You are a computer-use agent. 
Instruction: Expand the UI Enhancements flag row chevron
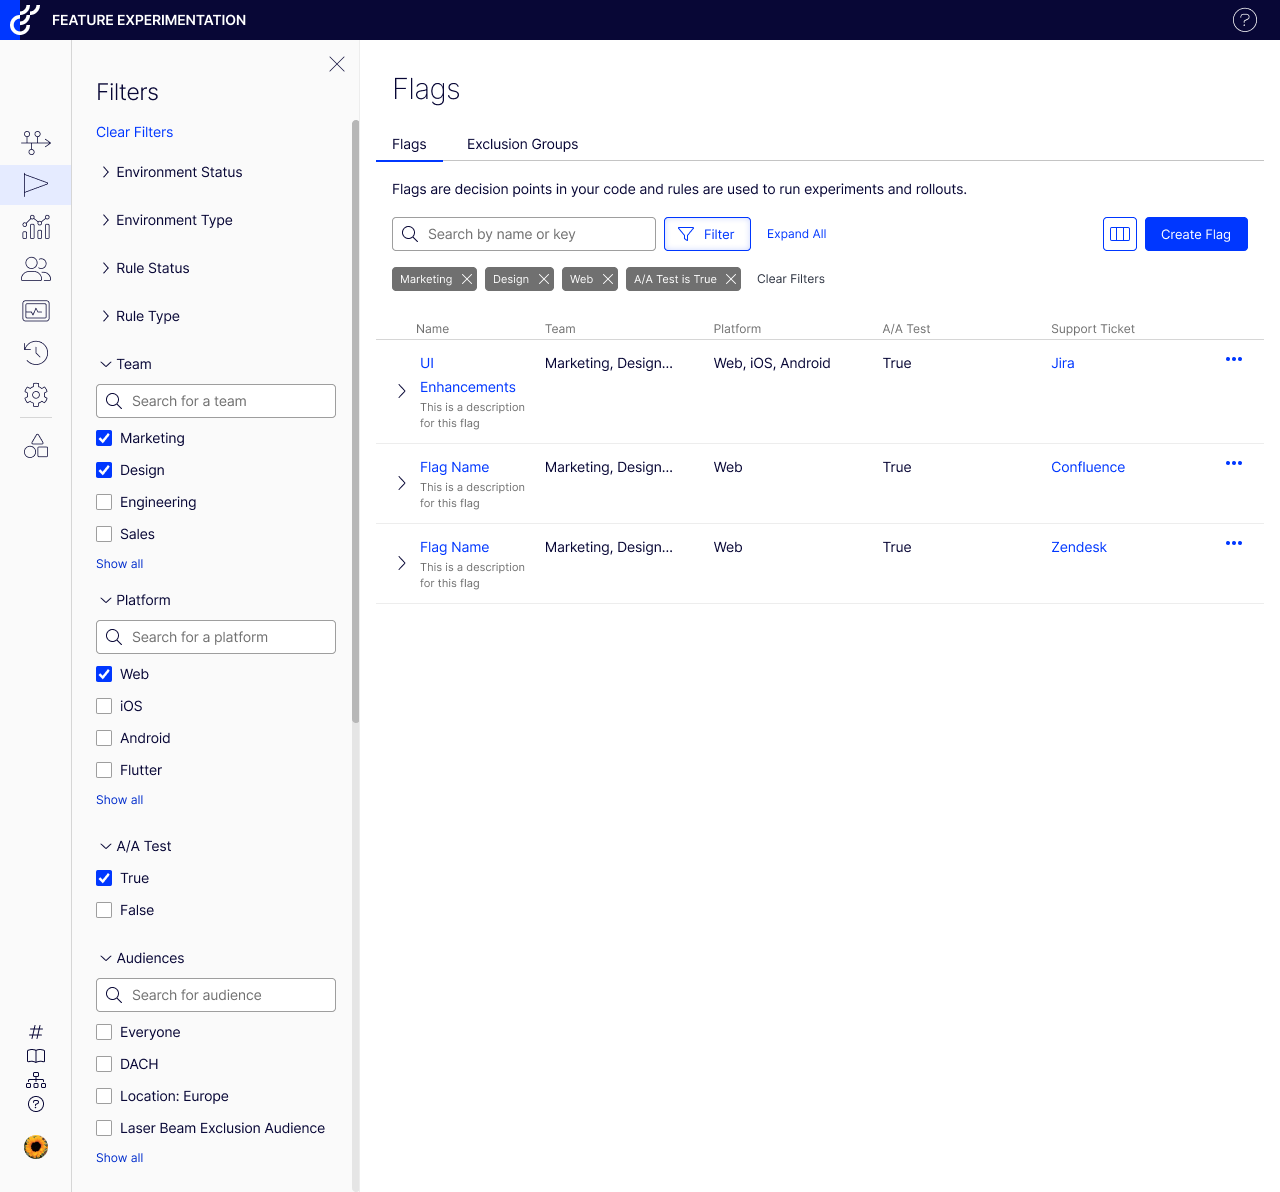(401, 391)
